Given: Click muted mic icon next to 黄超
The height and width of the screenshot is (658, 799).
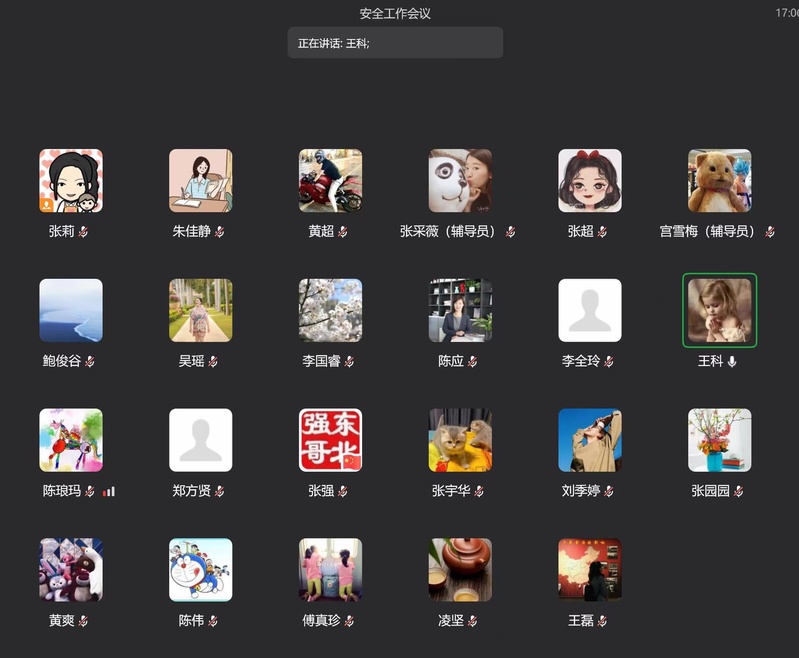Looking at the screenshot, I should (x=344, y=232).
